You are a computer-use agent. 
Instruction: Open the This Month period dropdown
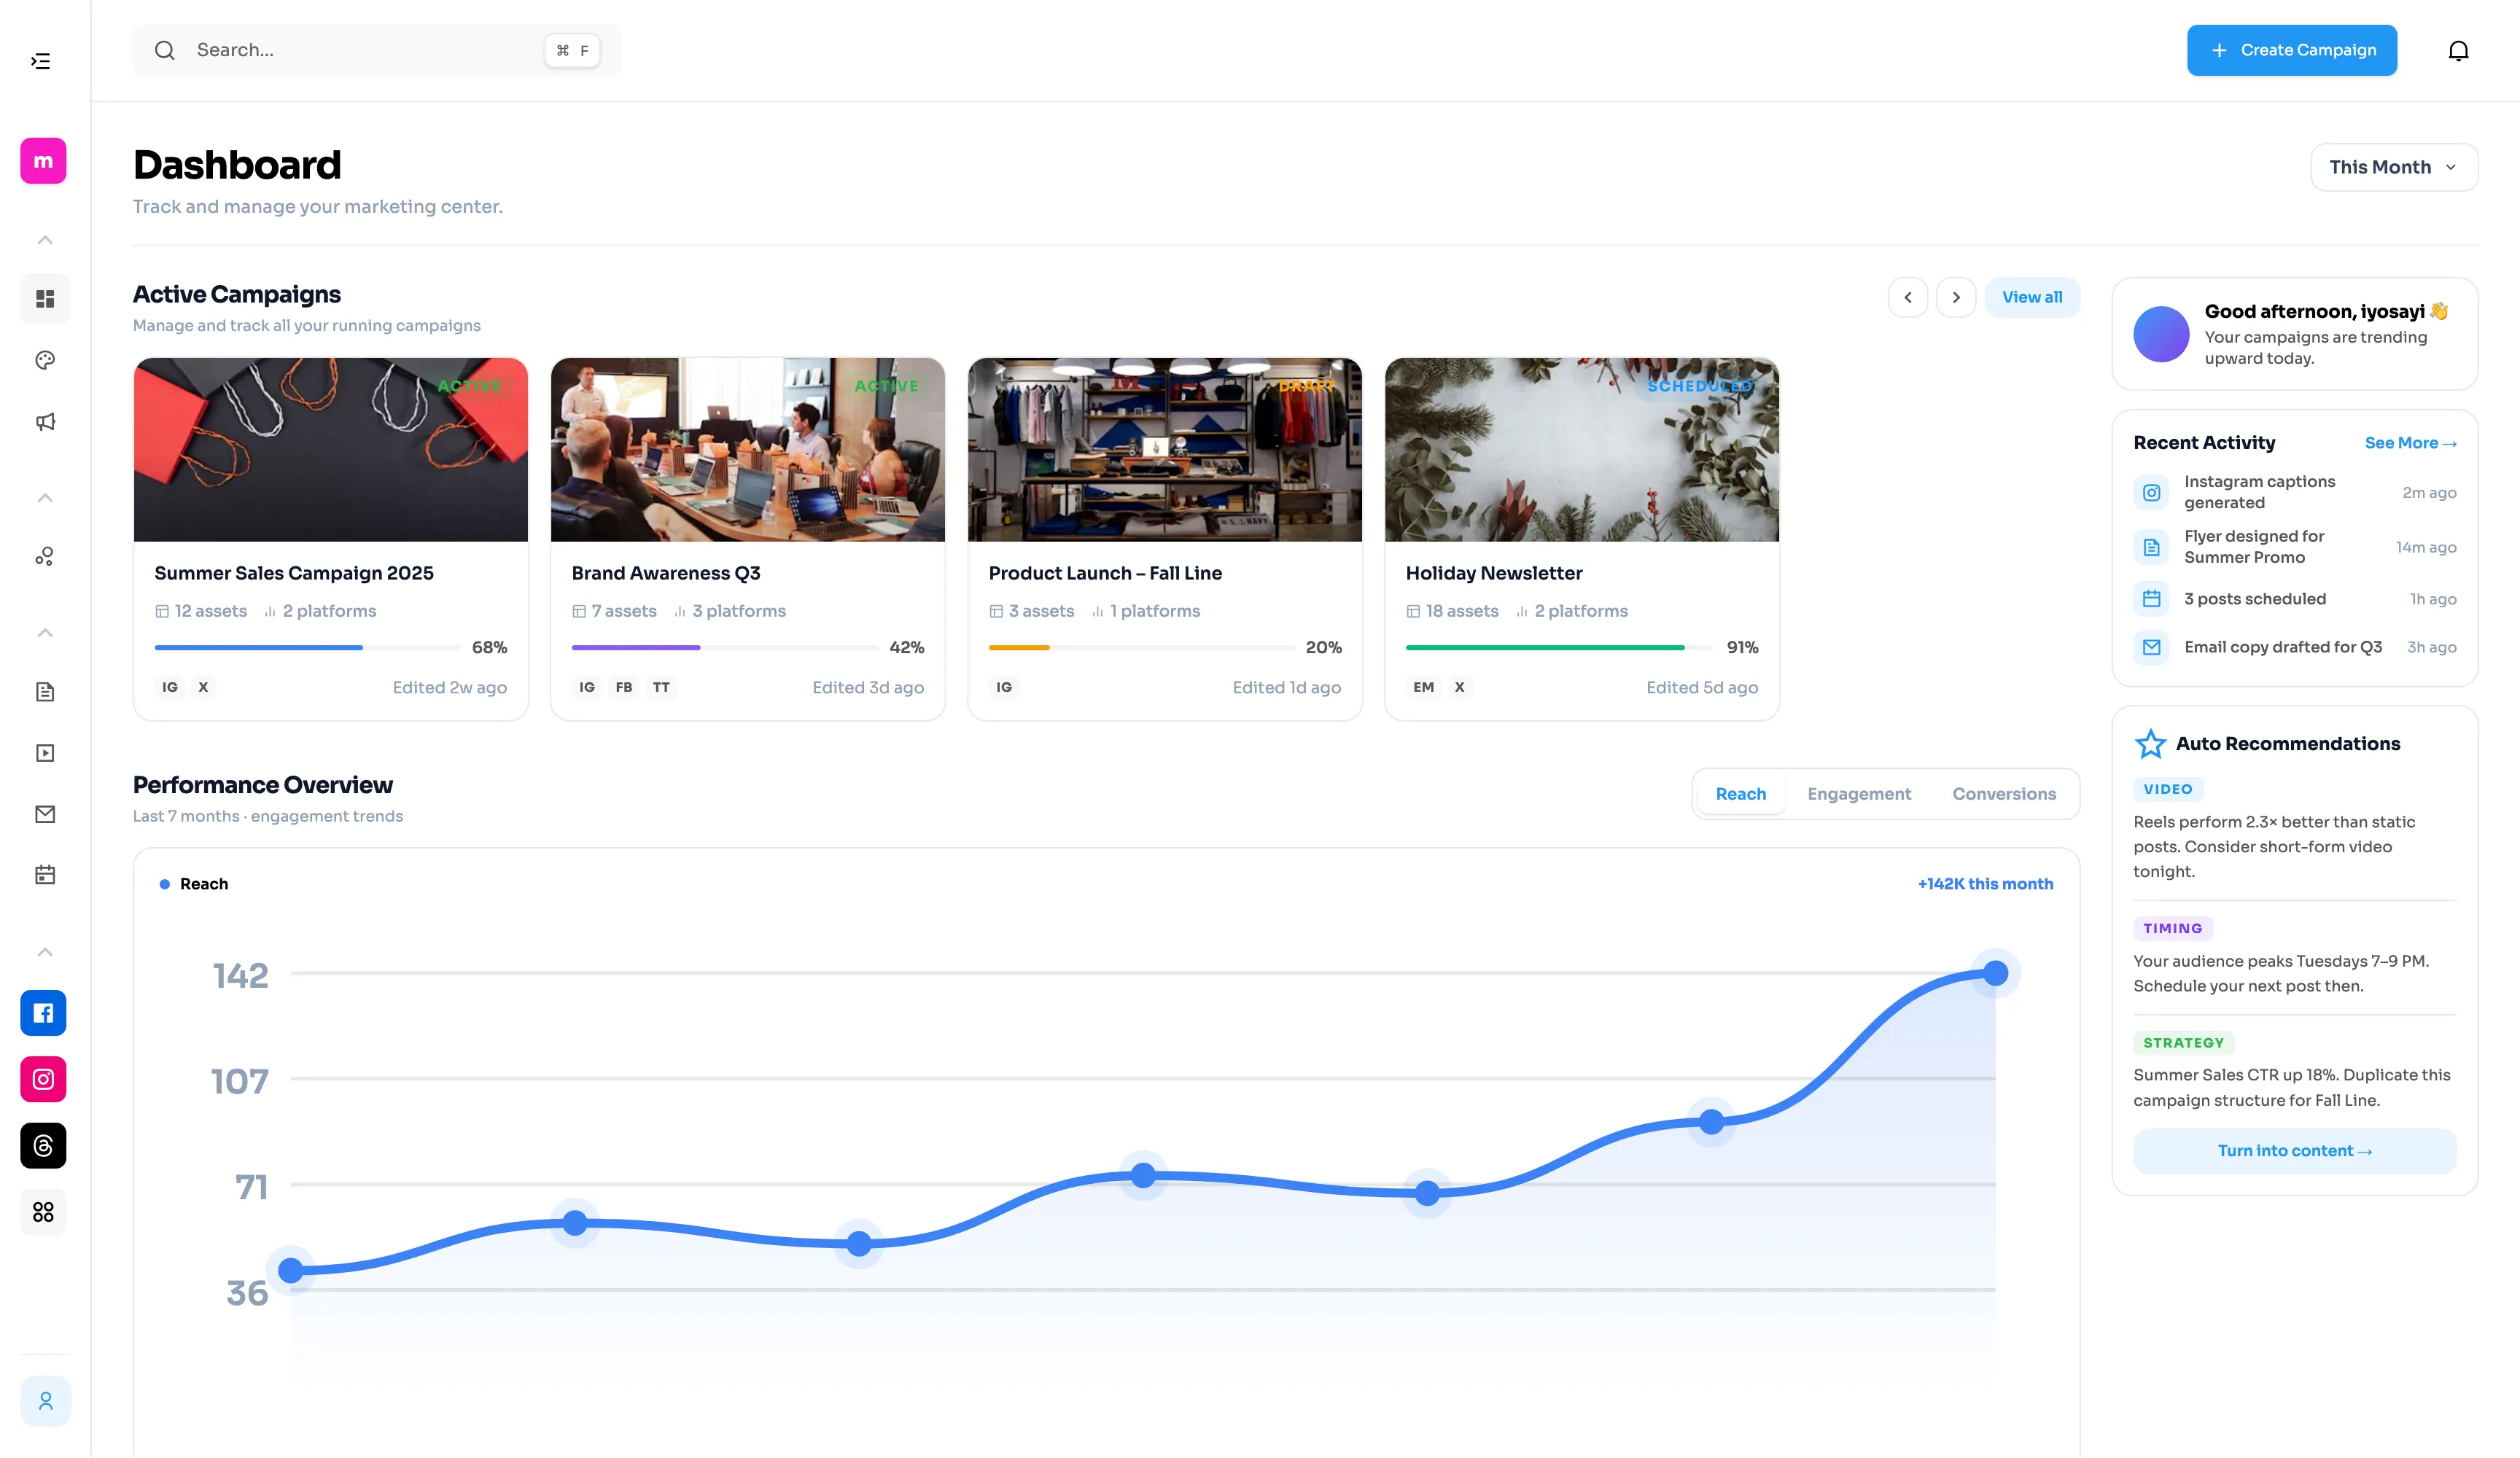click(2394, 167)
